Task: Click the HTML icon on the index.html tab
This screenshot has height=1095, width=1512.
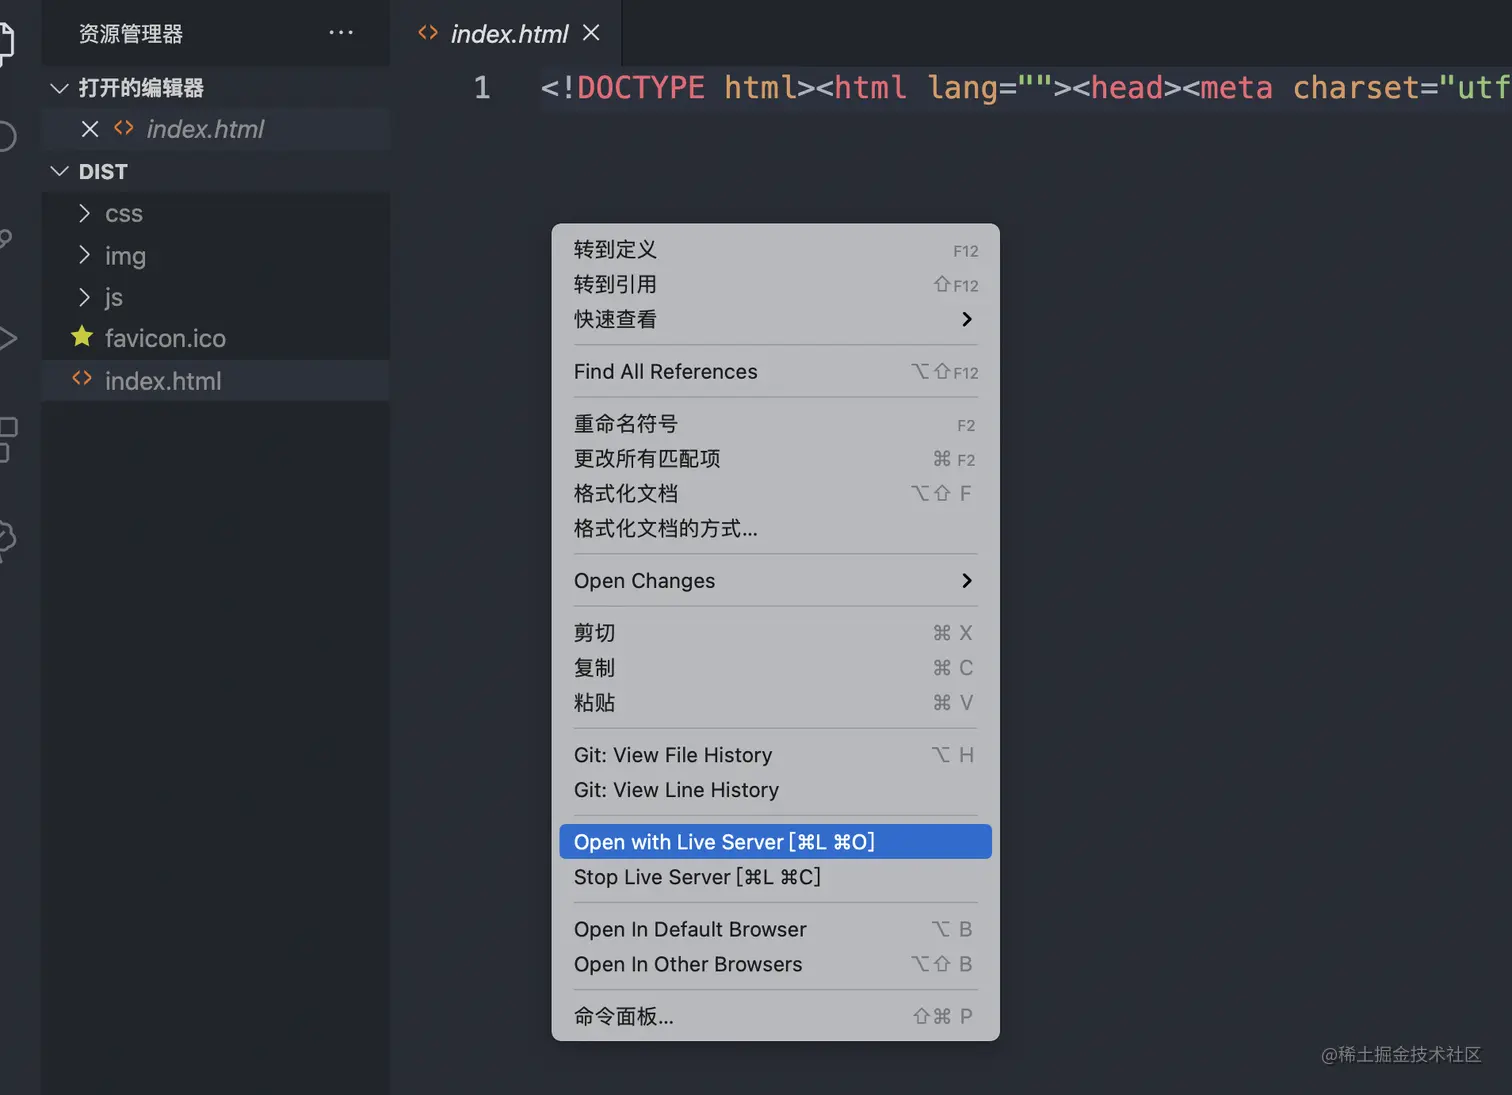Action: [x=428, y=33]
